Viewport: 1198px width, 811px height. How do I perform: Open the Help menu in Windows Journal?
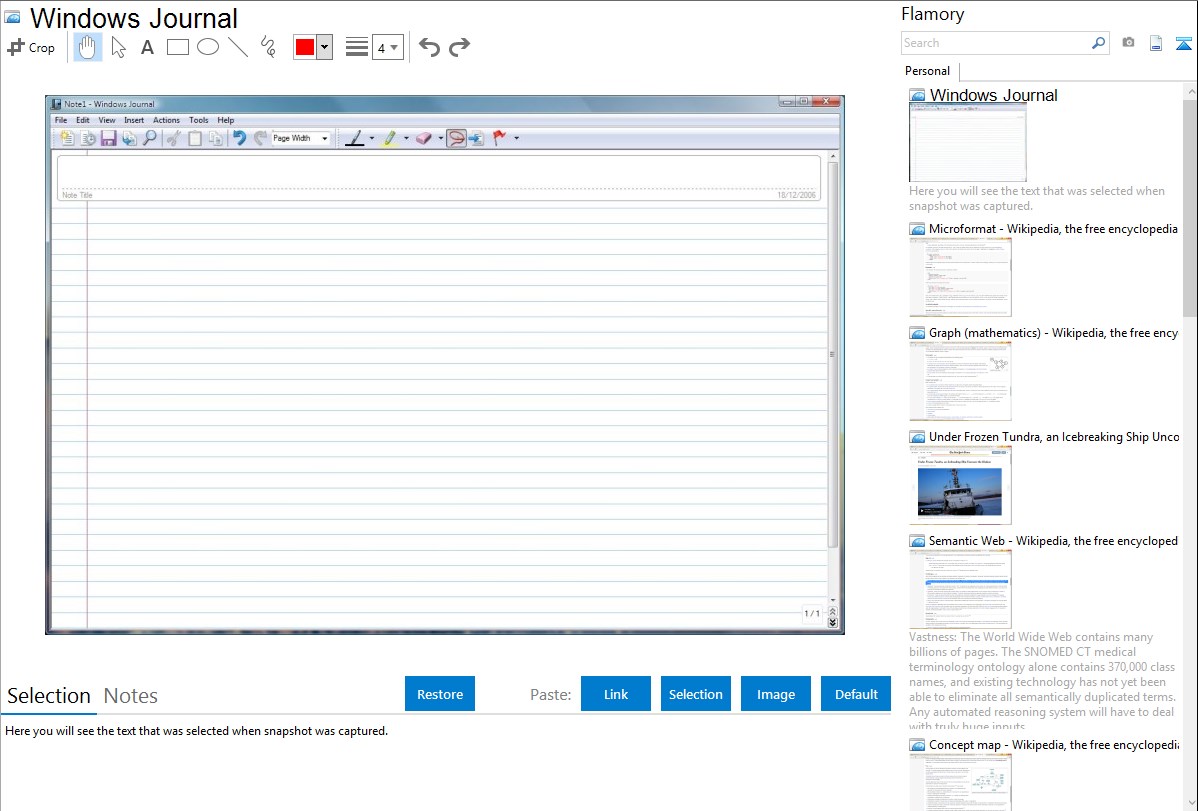[x=225, y=120]
